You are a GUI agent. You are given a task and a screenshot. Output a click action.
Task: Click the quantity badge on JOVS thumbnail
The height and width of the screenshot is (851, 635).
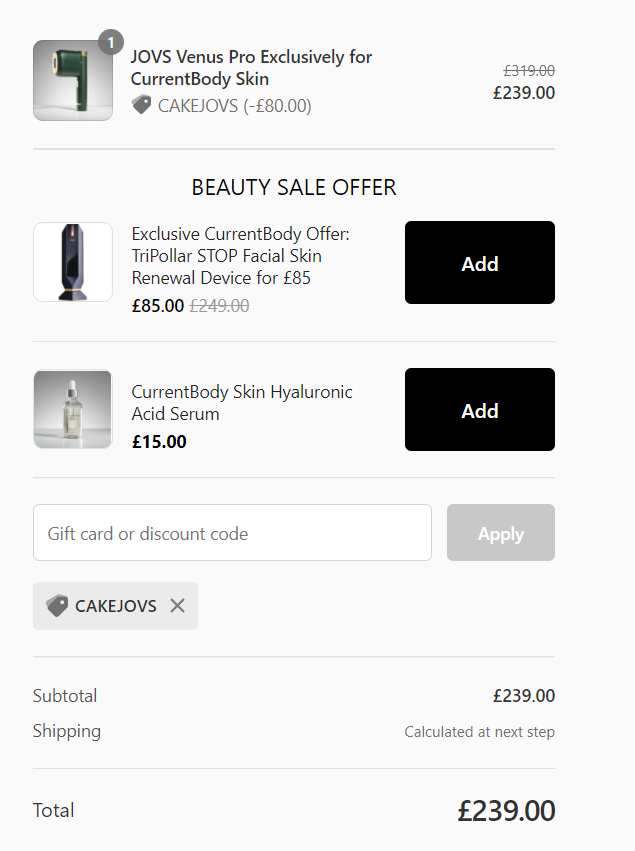111,42
